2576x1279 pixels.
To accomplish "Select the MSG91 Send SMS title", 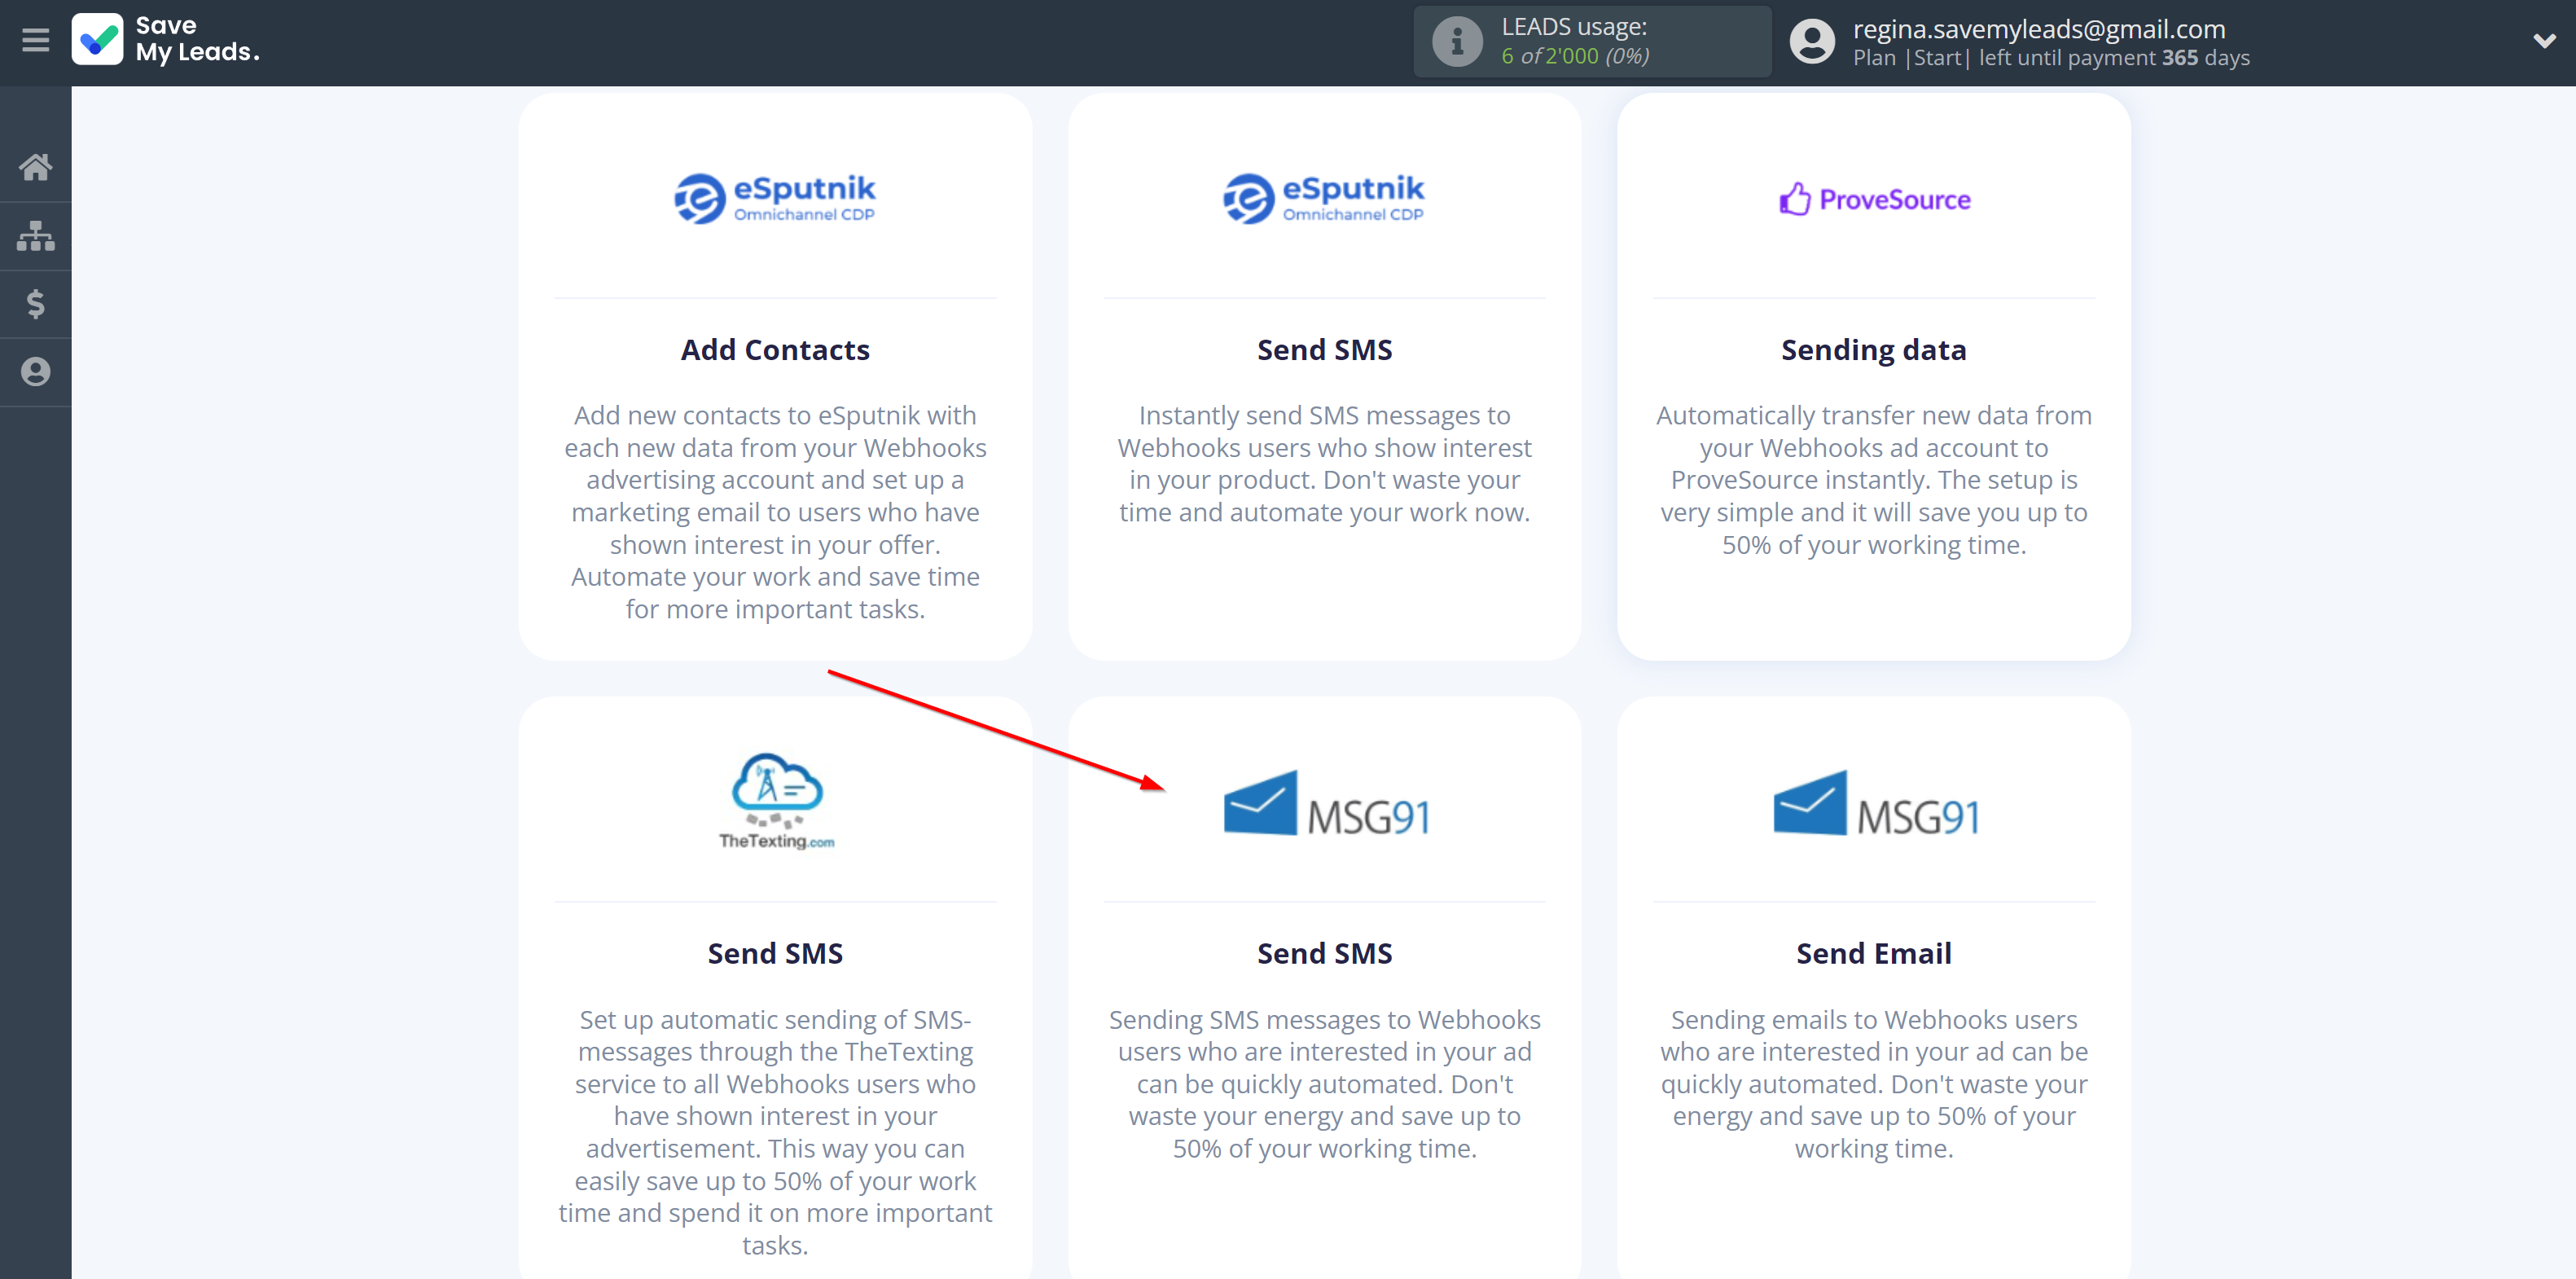I will tap(1324, 954).
